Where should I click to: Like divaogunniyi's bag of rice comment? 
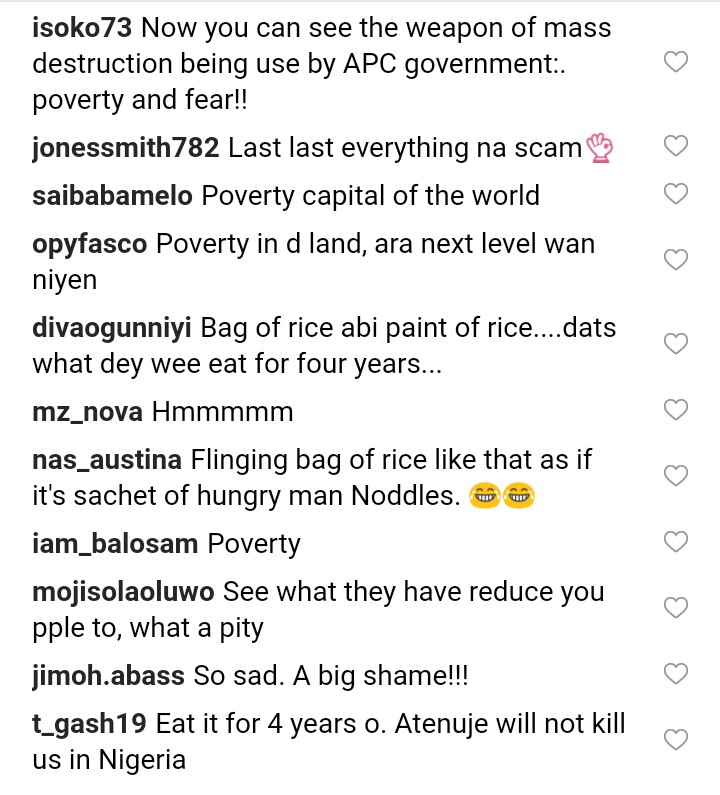click(x=676, y=344)
